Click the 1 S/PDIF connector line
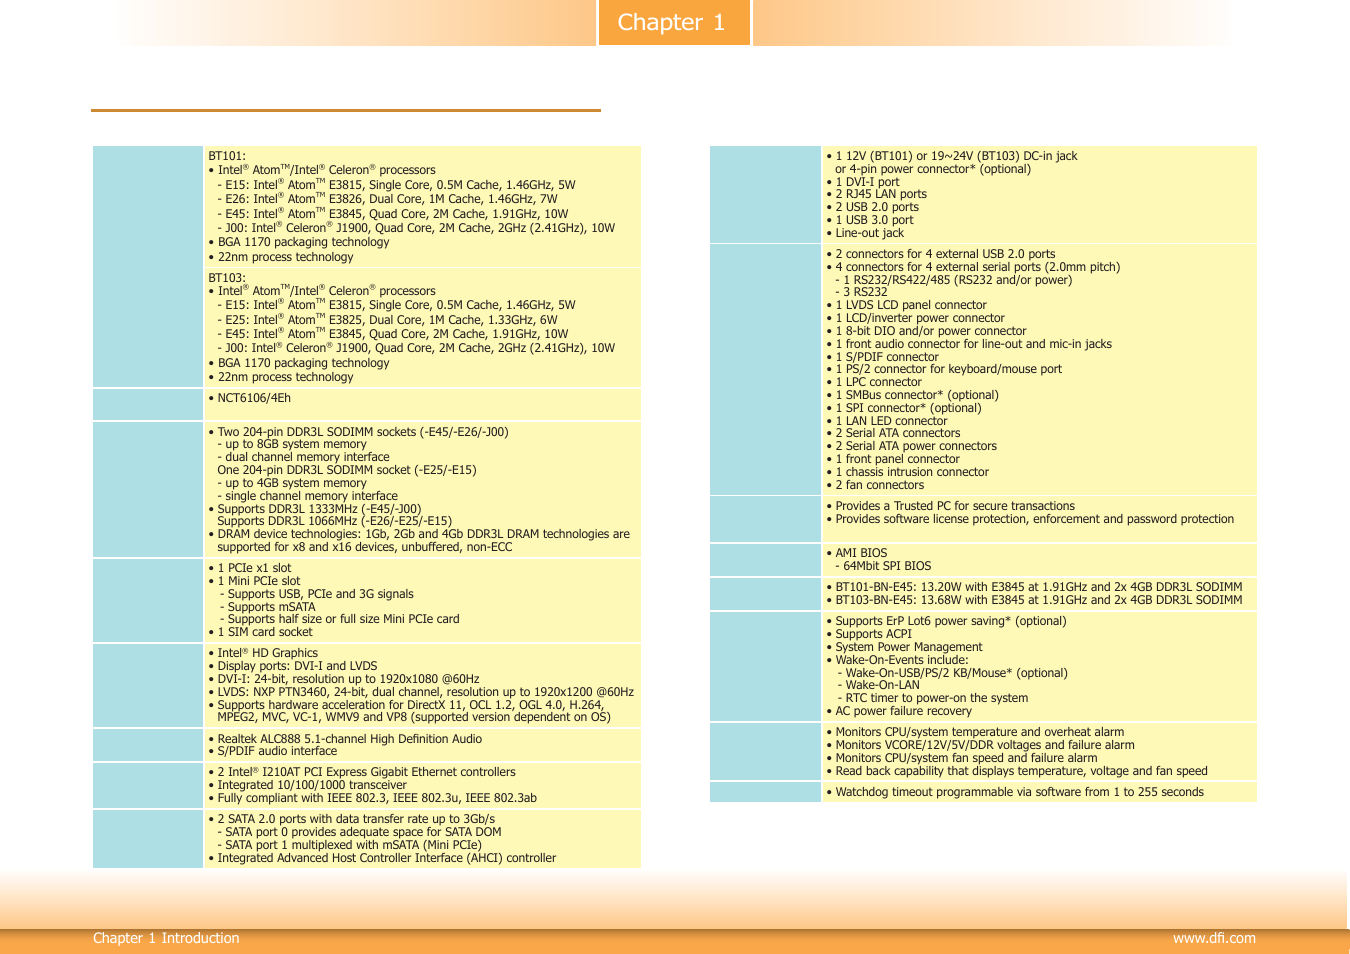1350x954 pixels. point(882,357)
